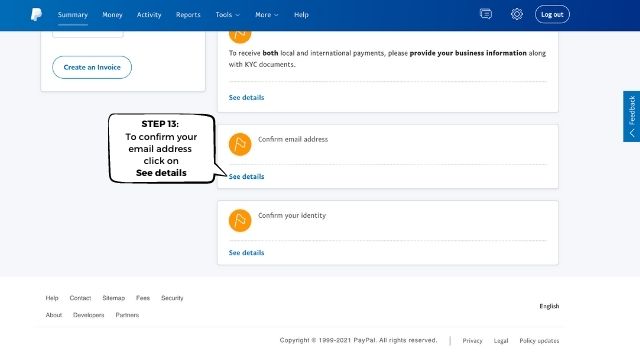Open the settings gear icon

point(517,14)
